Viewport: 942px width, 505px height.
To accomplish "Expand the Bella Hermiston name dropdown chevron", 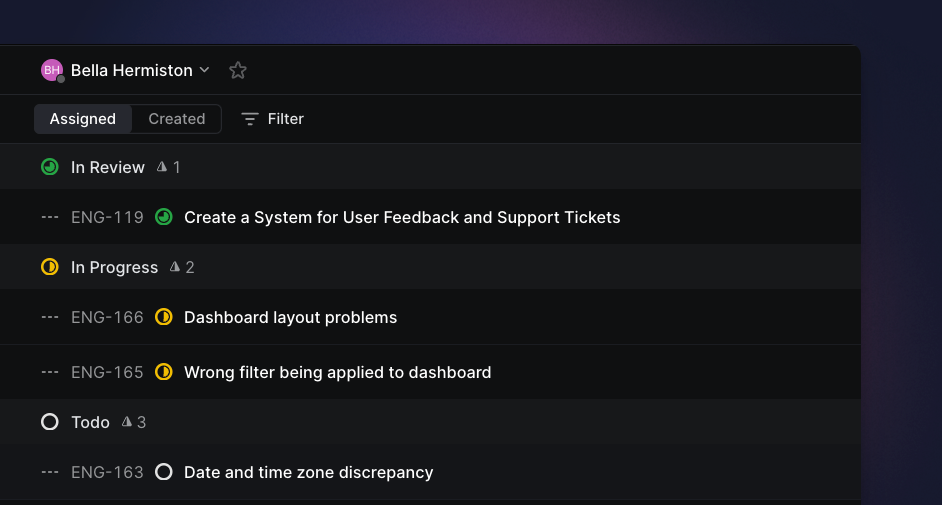I will [205, 70].
